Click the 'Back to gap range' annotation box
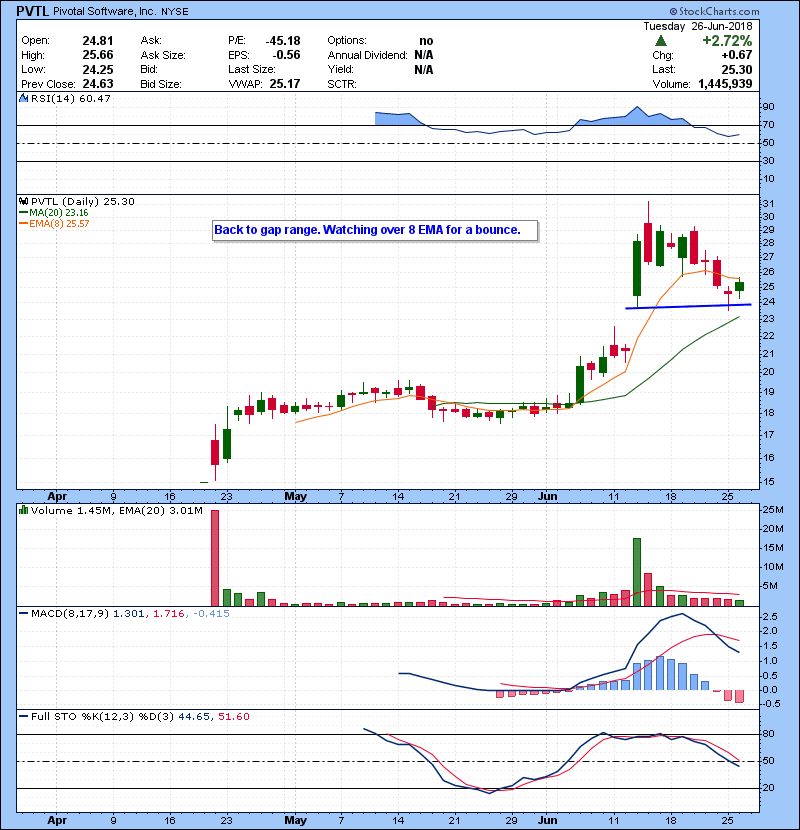The image size is (800, 830). tap(375, 230)
